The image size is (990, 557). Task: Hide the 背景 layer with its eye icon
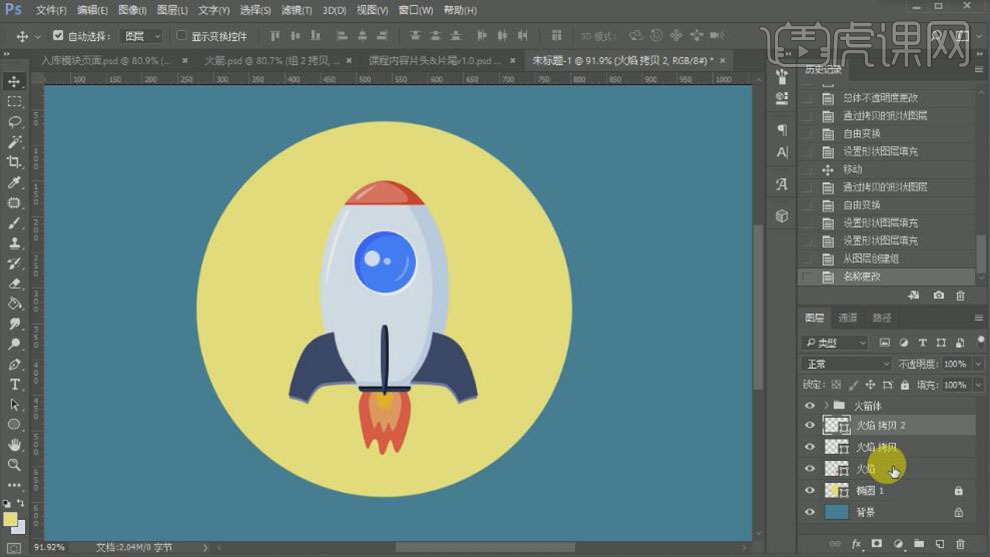click(x=810, y=512)
